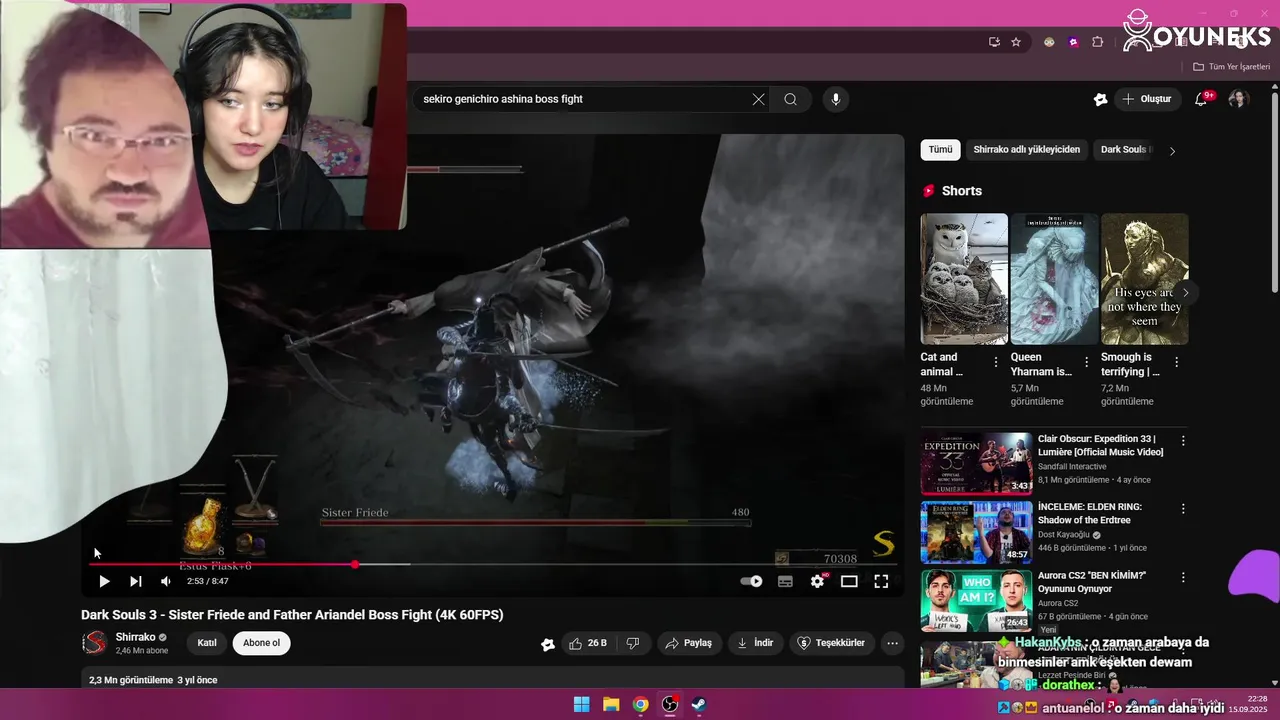Open options menu for Aurora CS2 video
1280x720 pixels.
[x=1183, y=577]
